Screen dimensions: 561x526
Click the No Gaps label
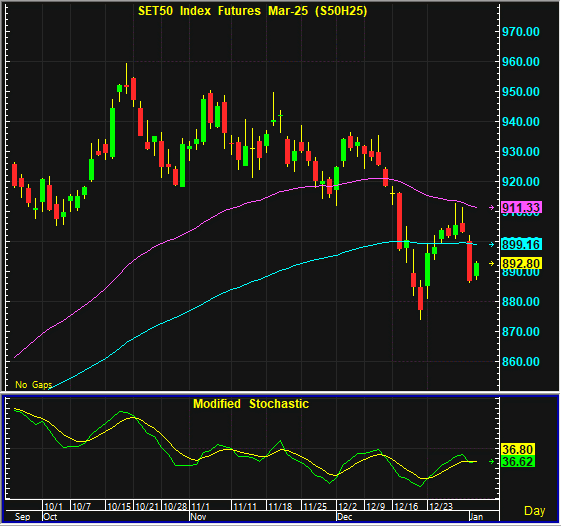coord(34,385)
